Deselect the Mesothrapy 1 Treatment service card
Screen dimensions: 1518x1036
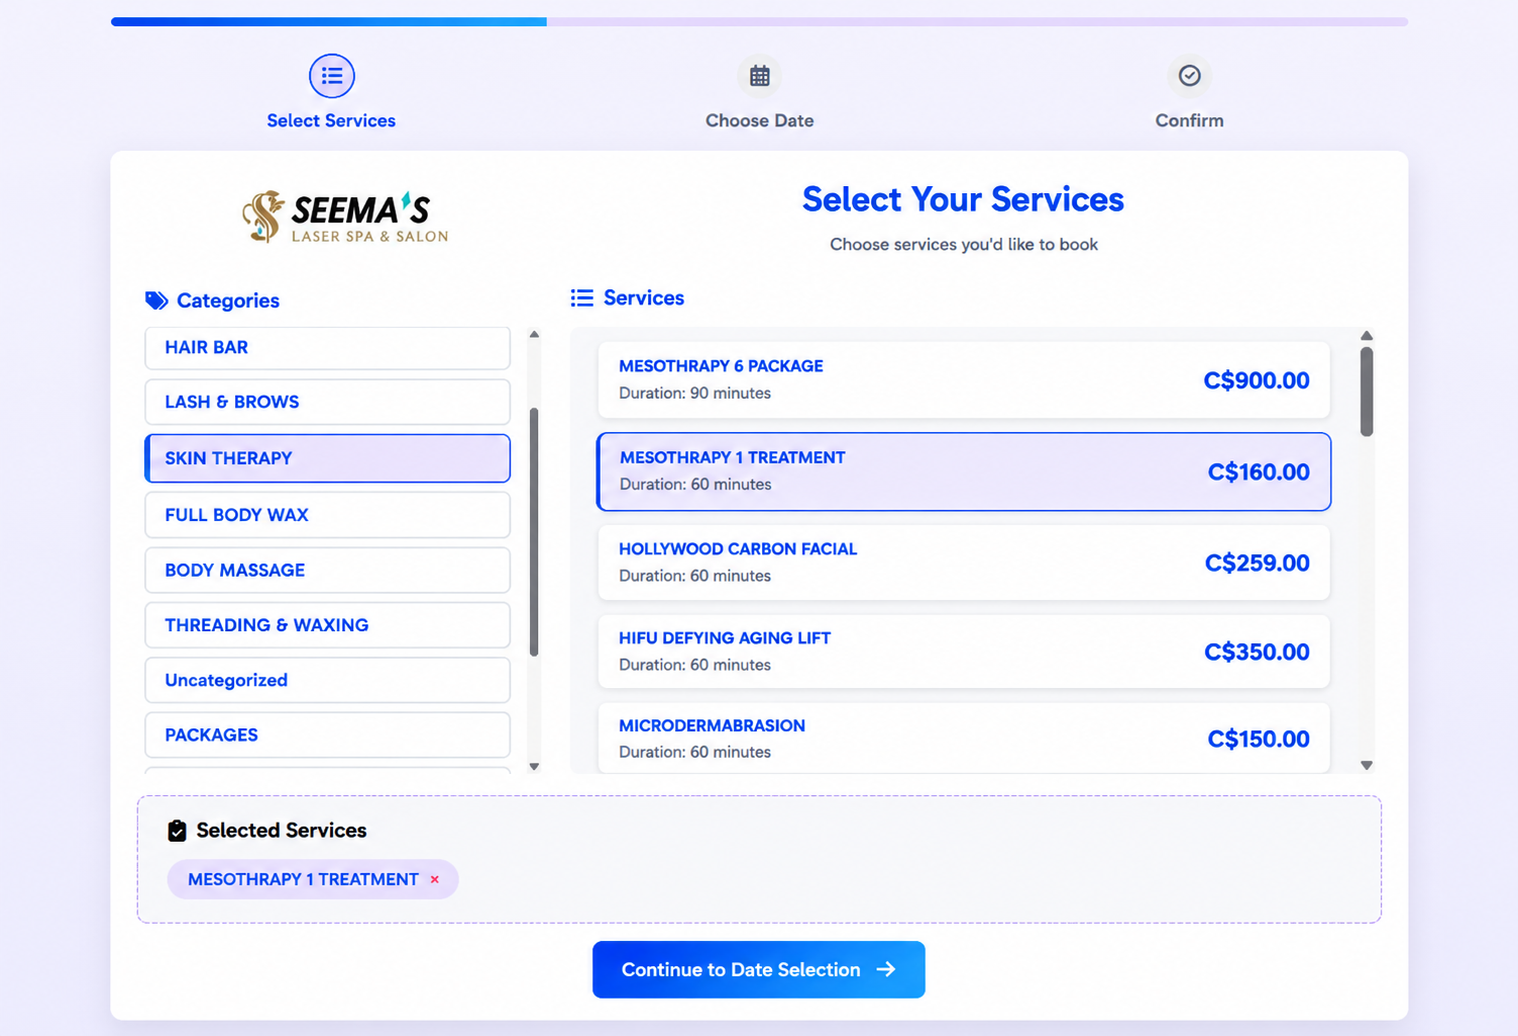click(964, 472)
